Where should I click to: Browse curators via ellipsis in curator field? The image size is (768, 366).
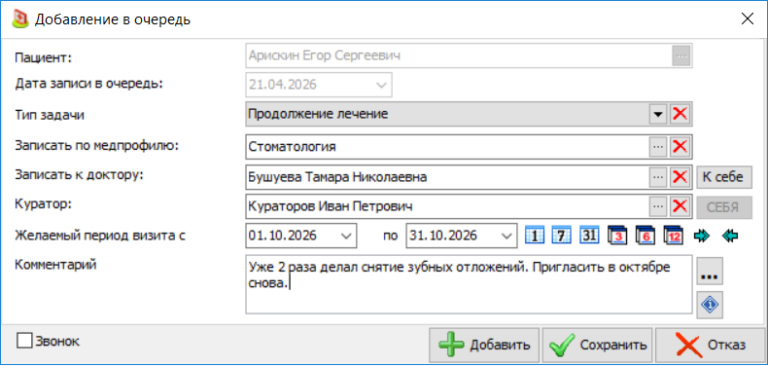[658, 207]
